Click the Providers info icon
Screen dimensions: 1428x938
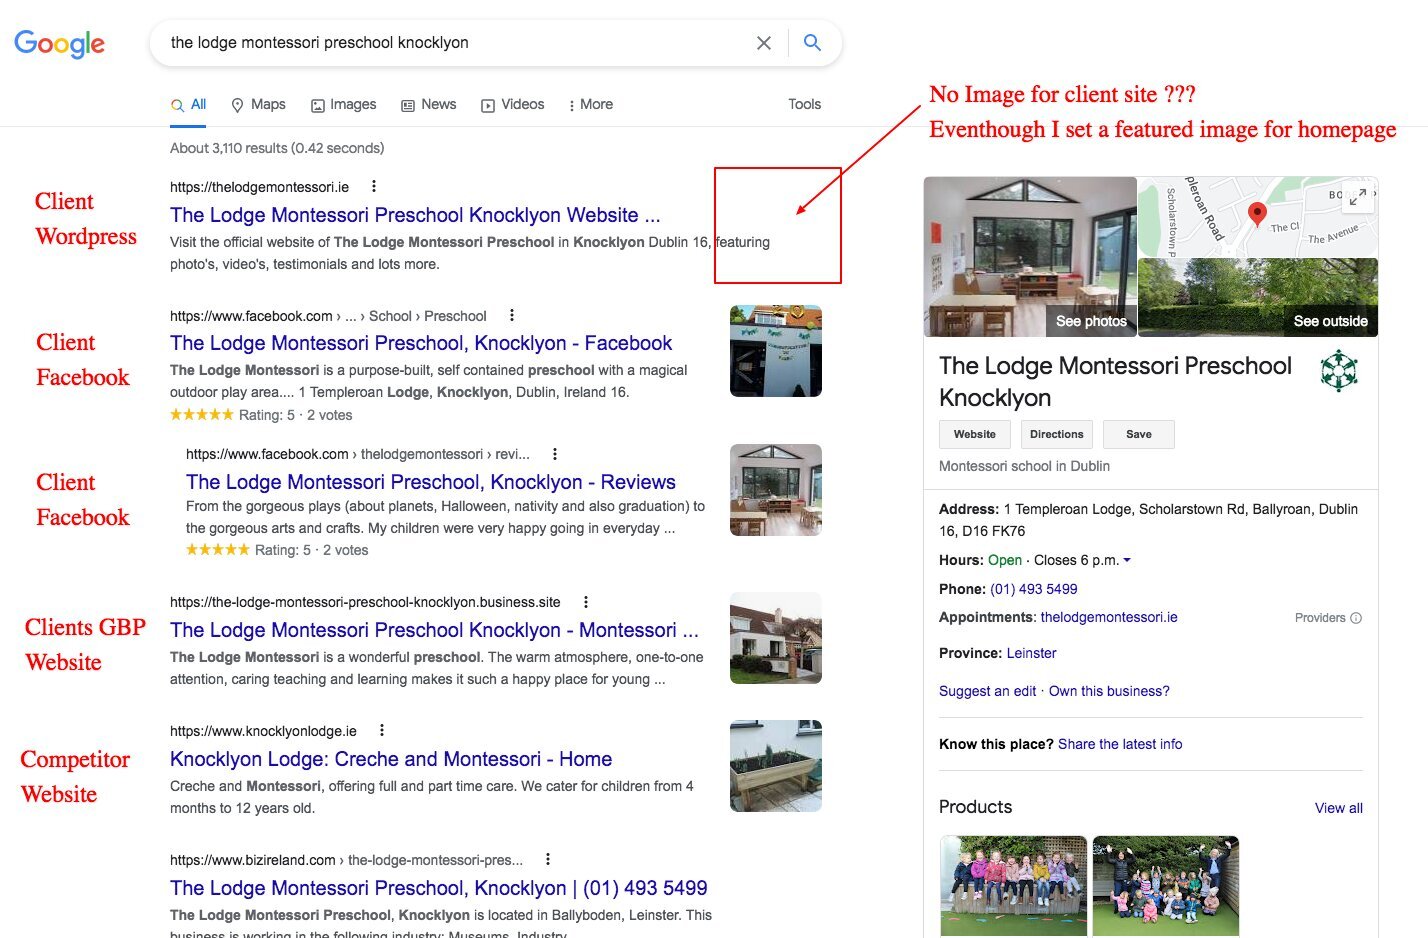pyautogui.click(x=1356, y=618)
